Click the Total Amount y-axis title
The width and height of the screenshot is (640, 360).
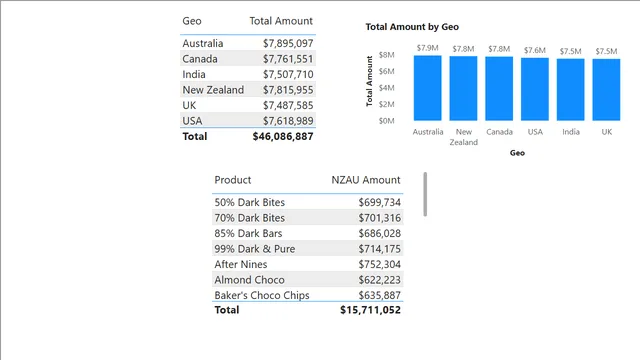pos(369,81)
